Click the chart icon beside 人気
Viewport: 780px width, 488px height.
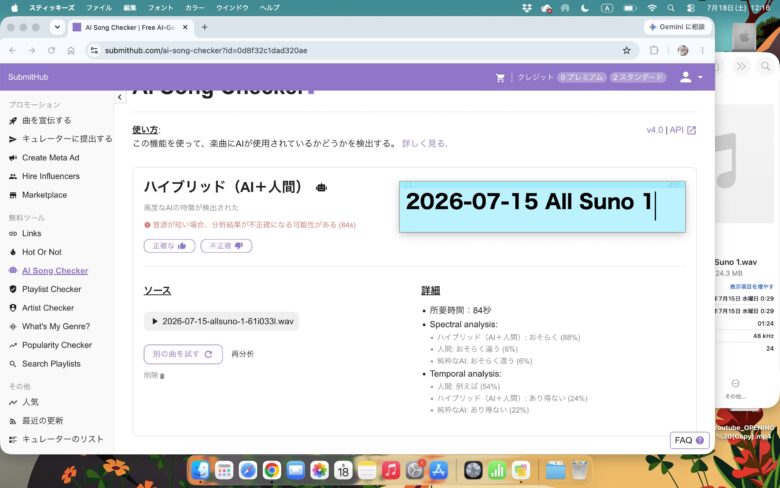(13, 402)
